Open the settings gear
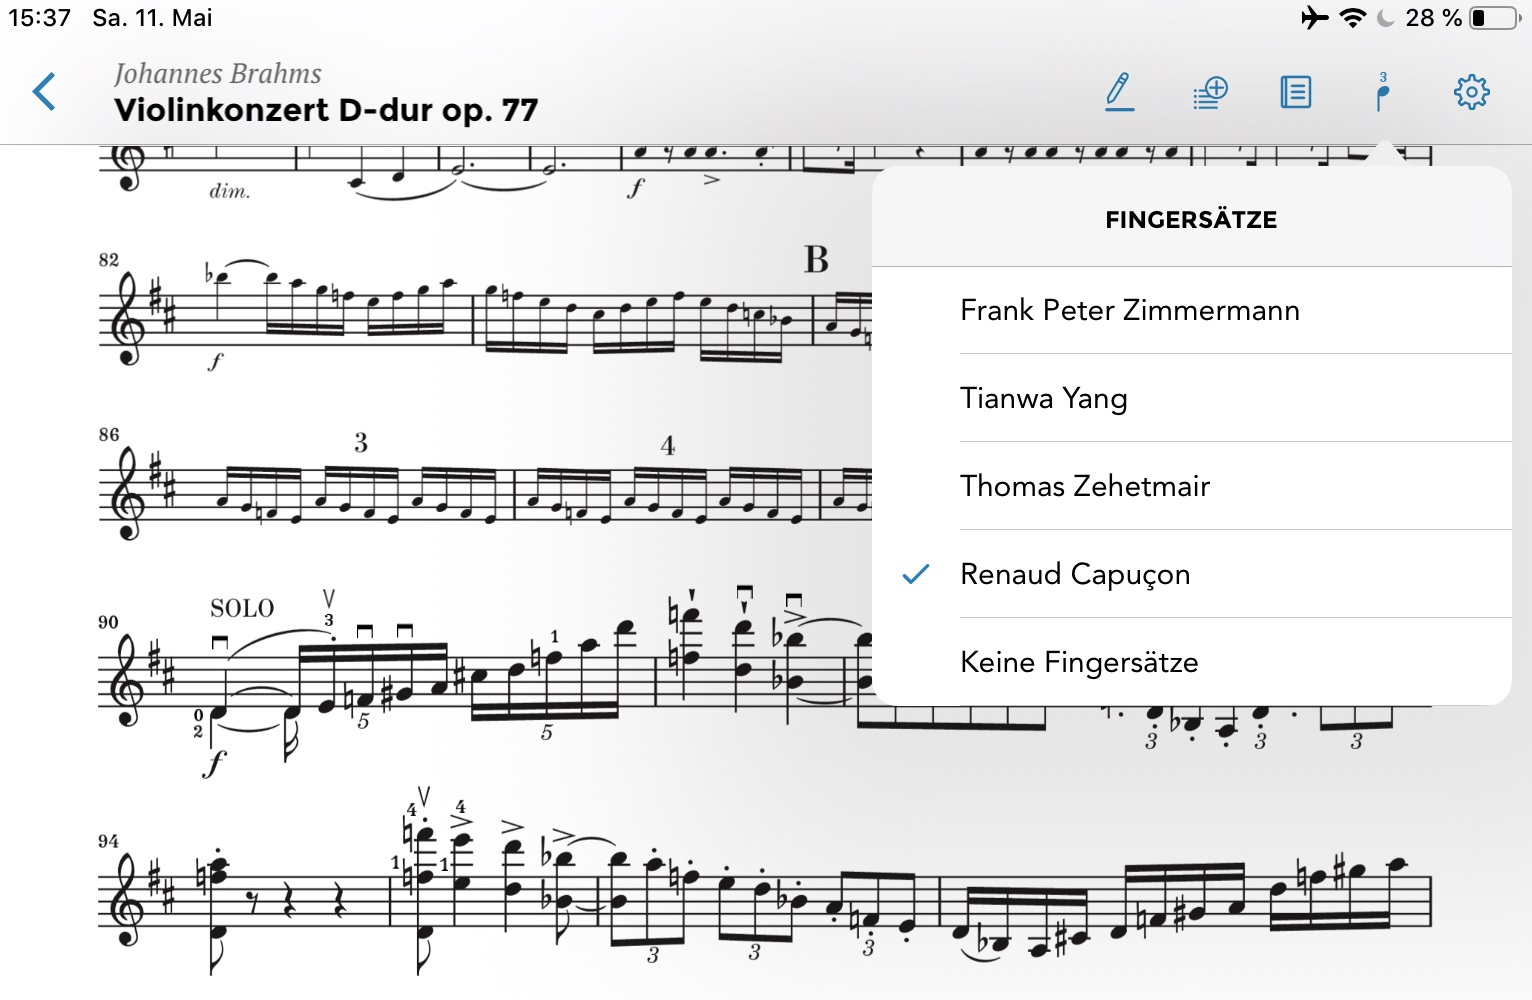The image size is (1532, 1000). [1471, 92]
